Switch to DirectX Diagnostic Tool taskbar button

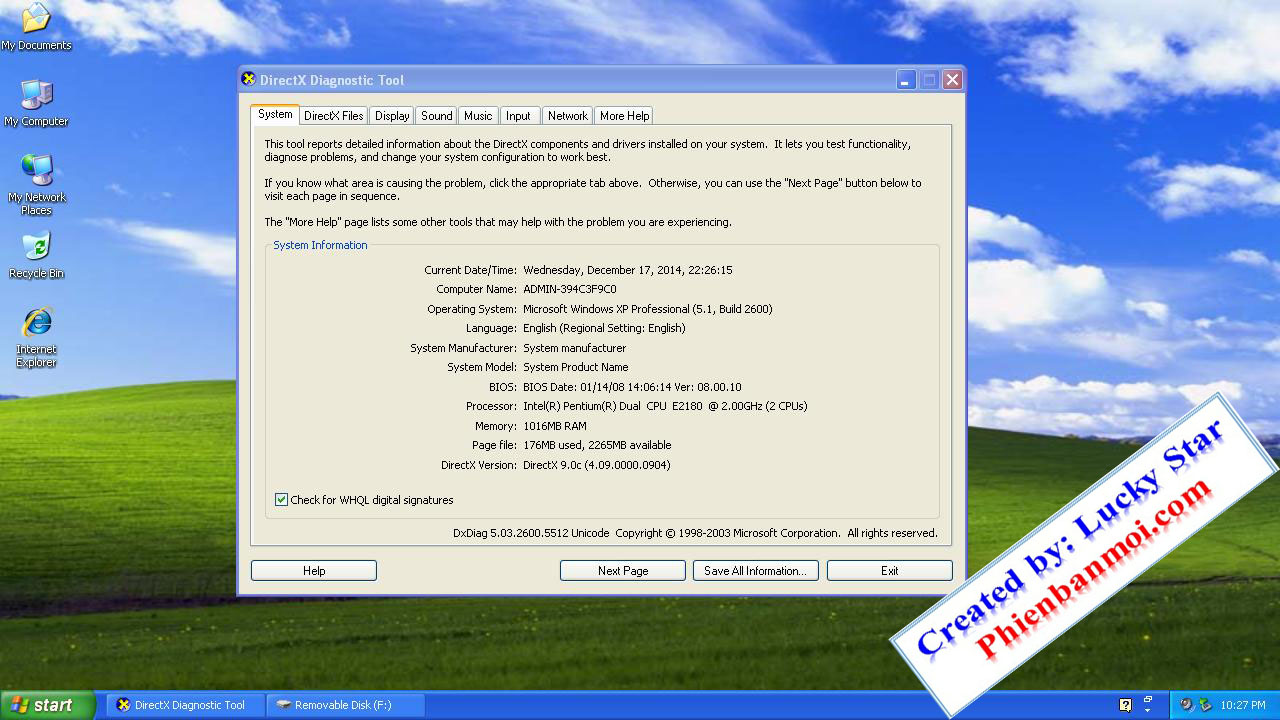[185, 705]
